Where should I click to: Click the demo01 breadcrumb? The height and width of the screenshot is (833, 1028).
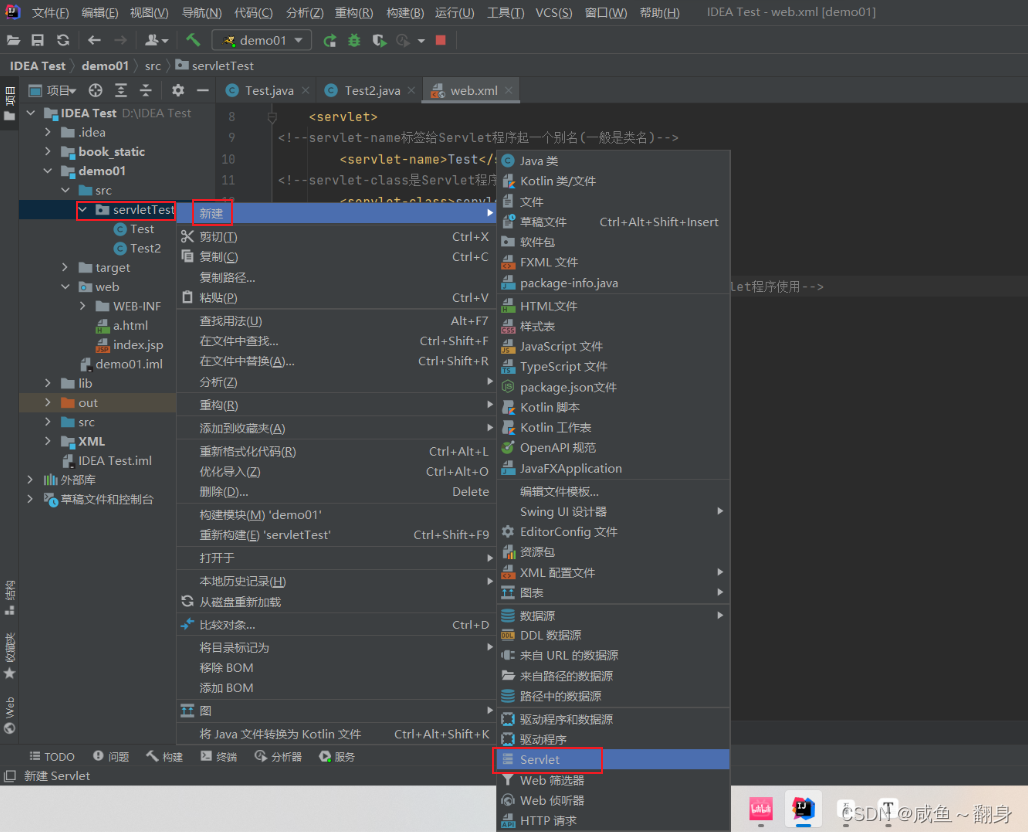pyautogui.click(x=105, y=66)
